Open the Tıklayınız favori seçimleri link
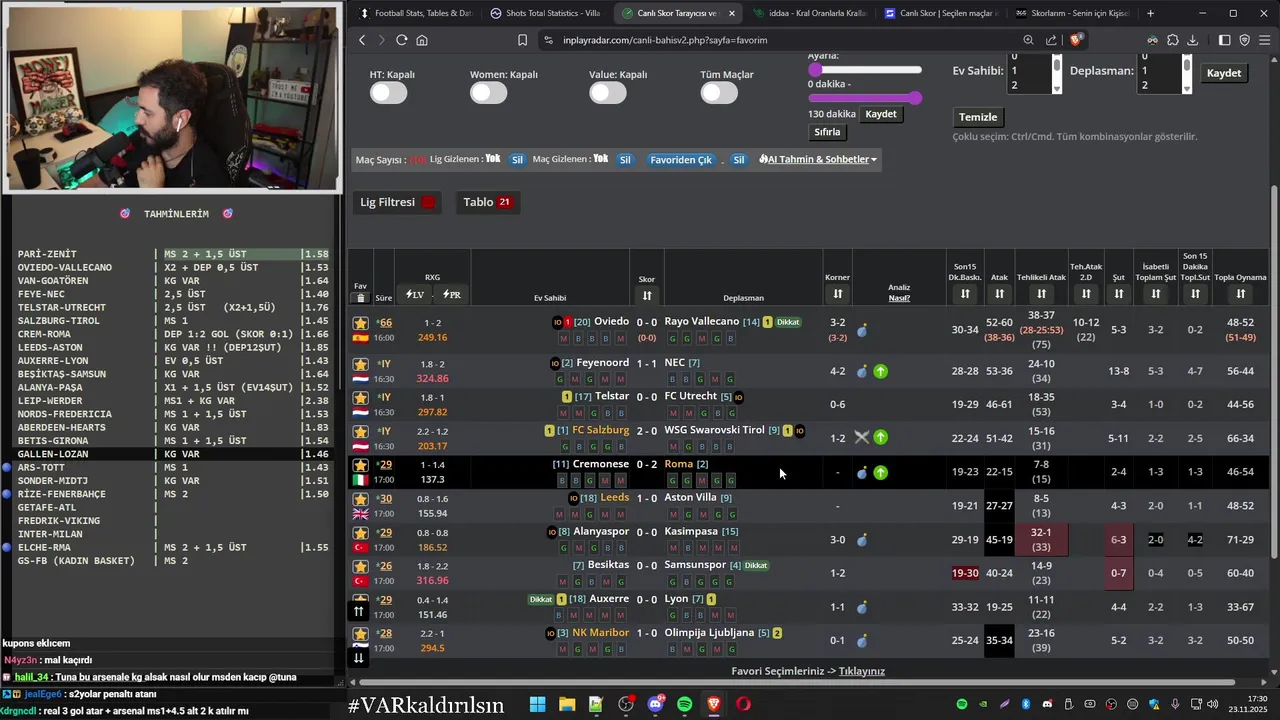 (862, 671)
